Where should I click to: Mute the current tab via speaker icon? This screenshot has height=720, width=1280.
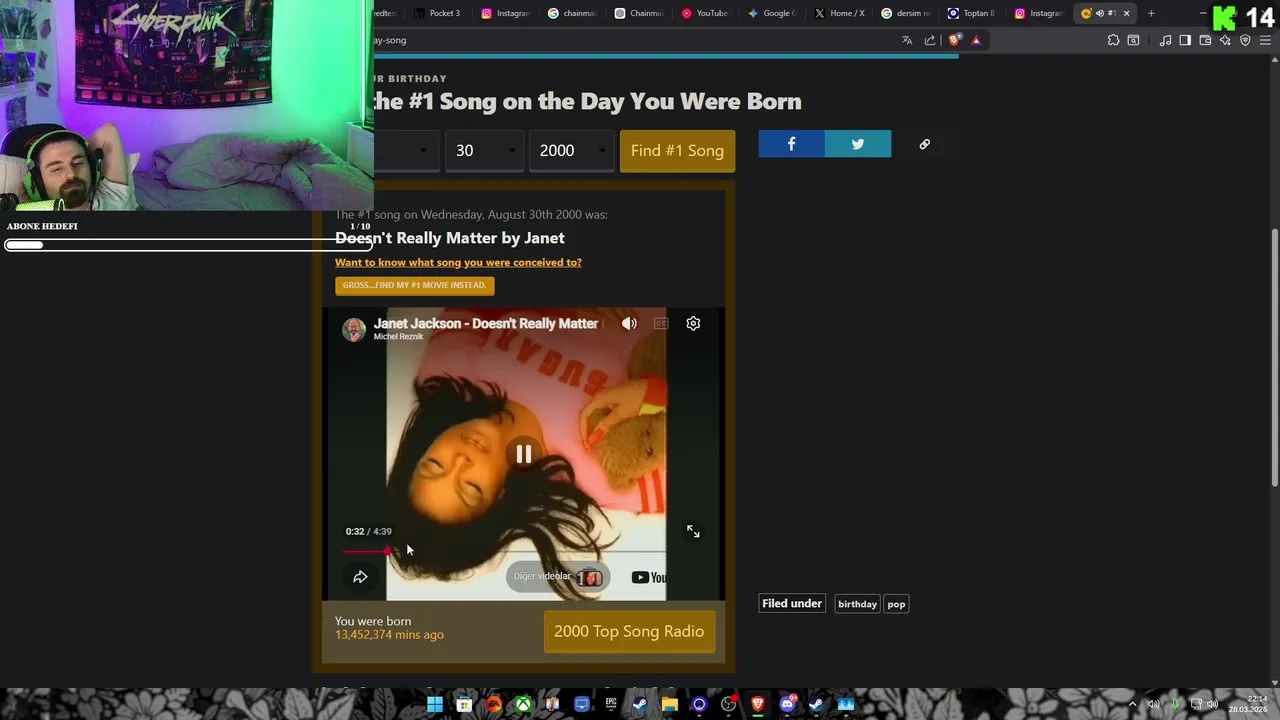pyautogui.click(x=1100, y=13)
